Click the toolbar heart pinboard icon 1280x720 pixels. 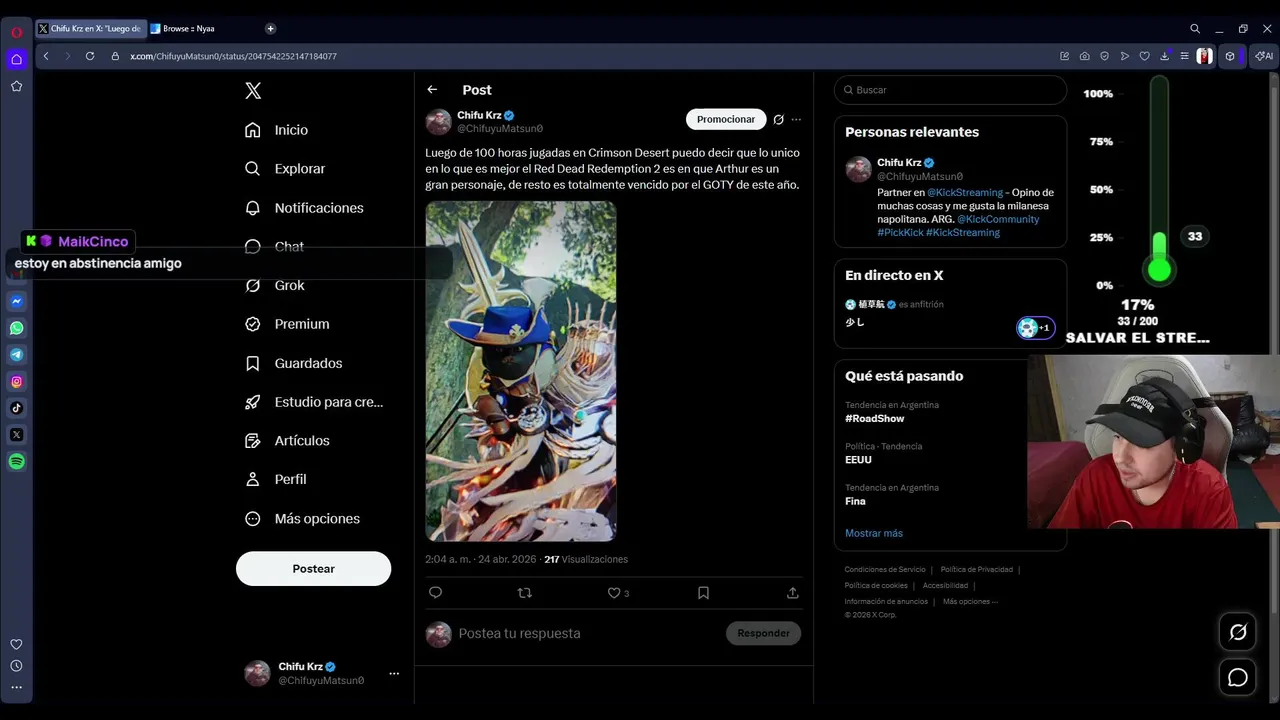tap(1145, 56)
